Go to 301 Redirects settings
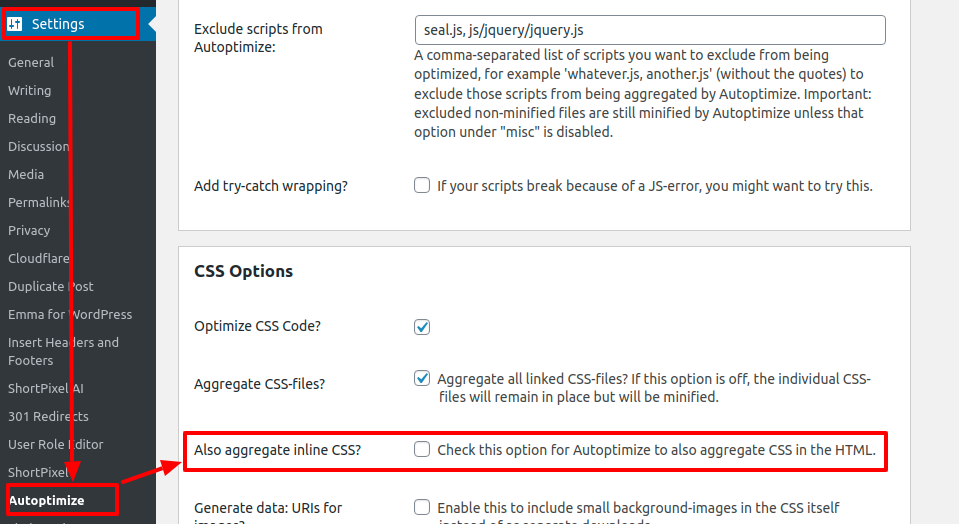 pos(48,416)
